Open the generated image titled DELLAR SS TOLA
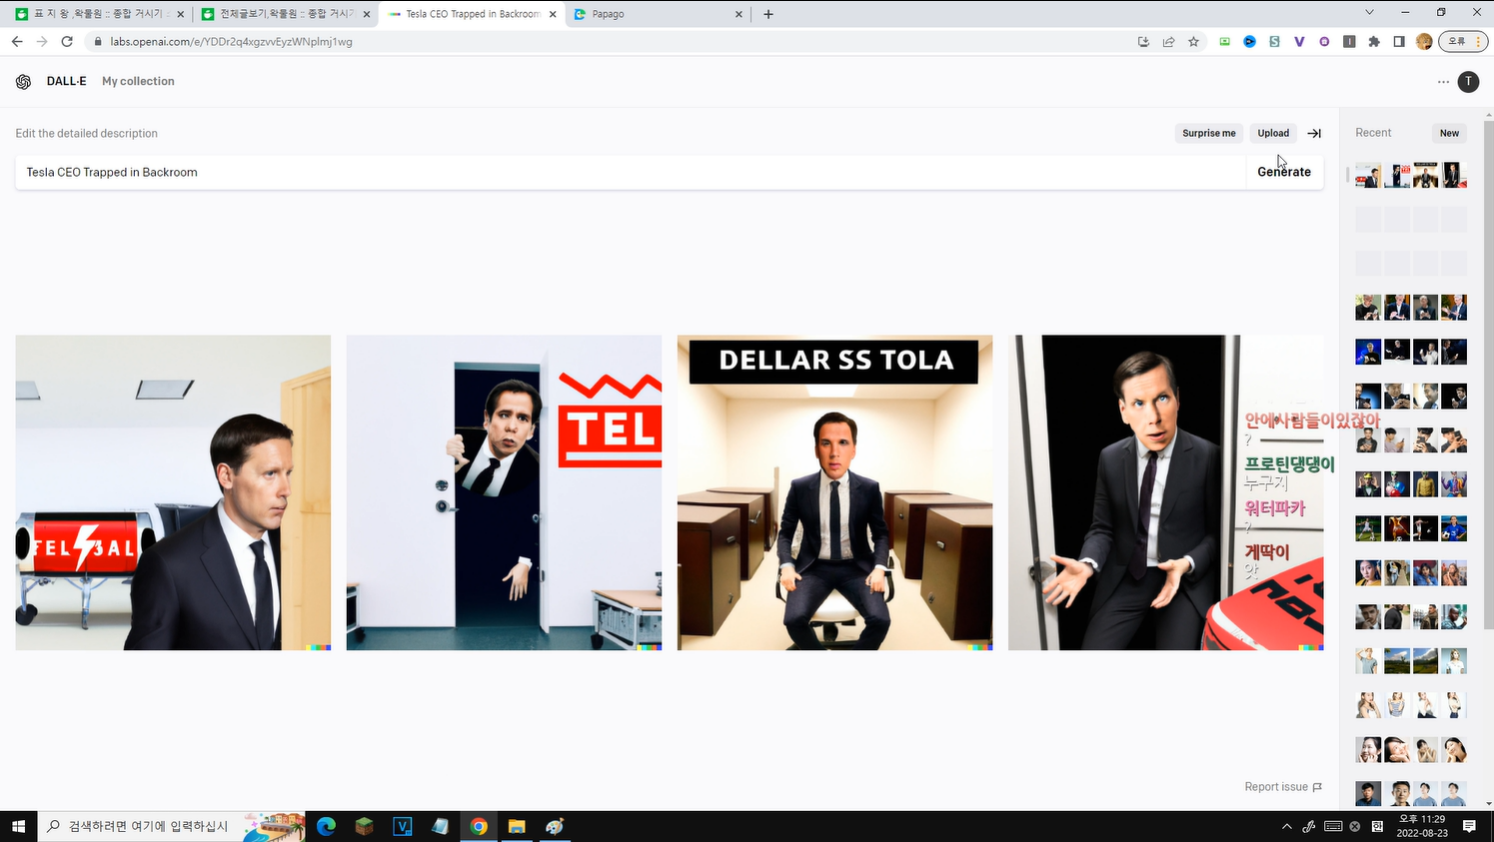 (x=835, y=493)
